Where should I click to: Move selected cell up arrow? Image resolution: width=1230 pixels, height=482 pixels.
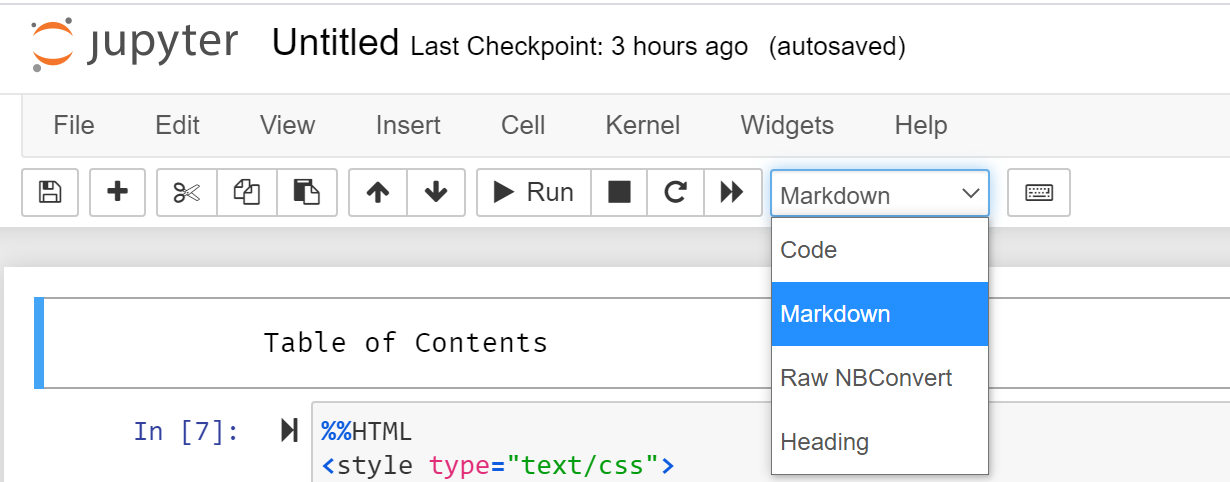click(x=378, y=192)
